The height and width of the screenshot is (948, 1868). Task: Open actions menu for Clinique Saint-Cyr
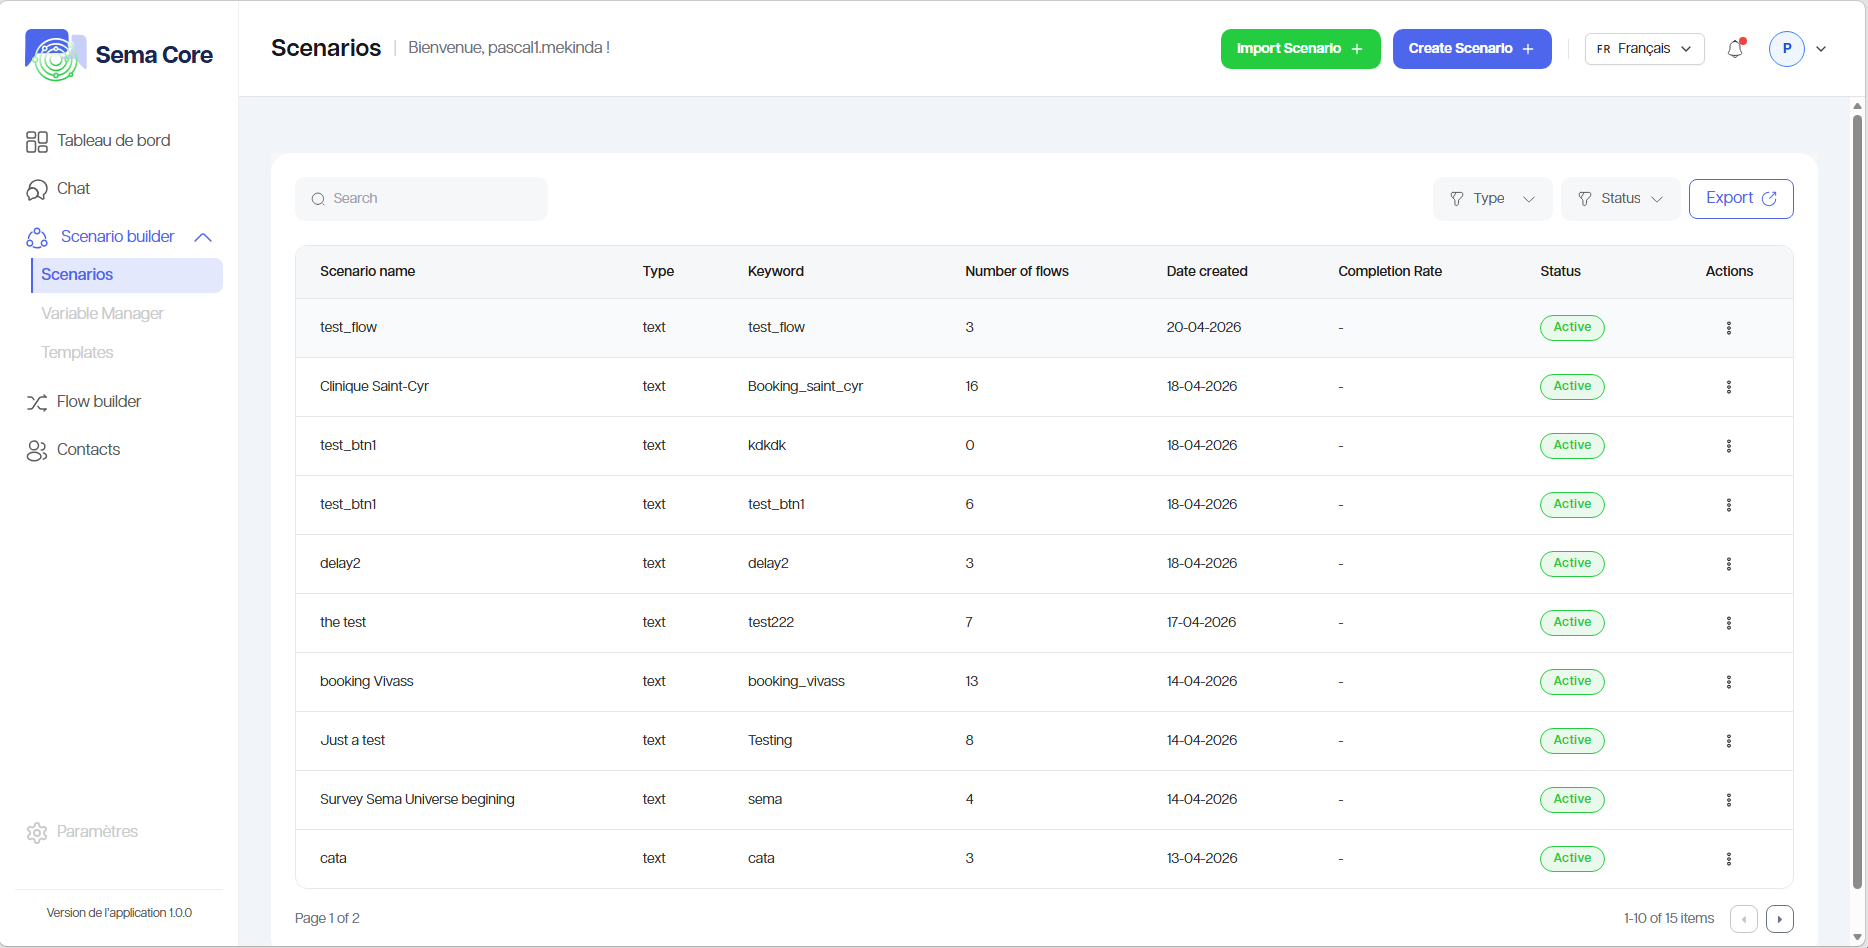(x=1728, y=387)
